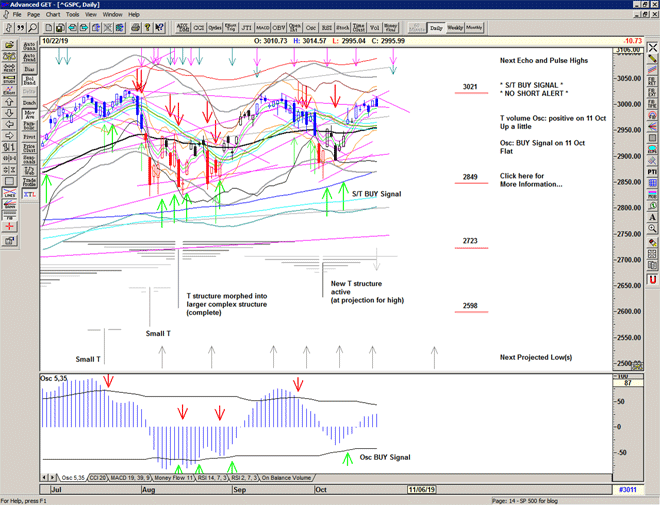Toggle the Osc indicator button
Image resolution: width=660 pixels, height=505 pixels.
pyautogui.click(x=311, y=28)
